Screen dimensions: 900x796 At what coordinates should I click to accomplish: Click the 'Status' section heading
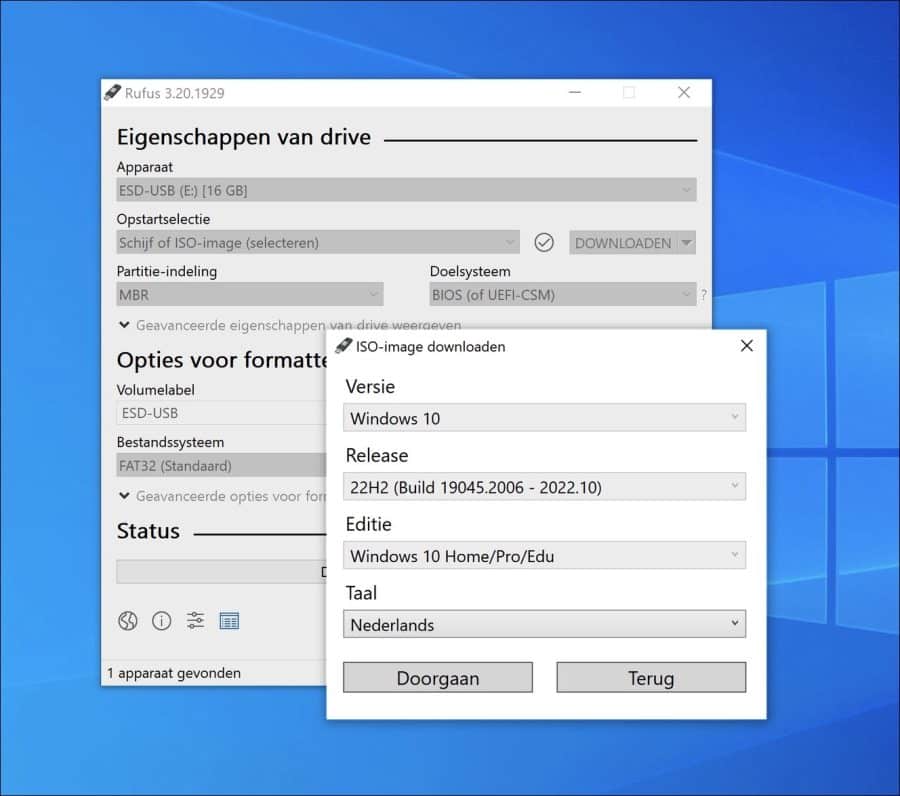[148, 531]
